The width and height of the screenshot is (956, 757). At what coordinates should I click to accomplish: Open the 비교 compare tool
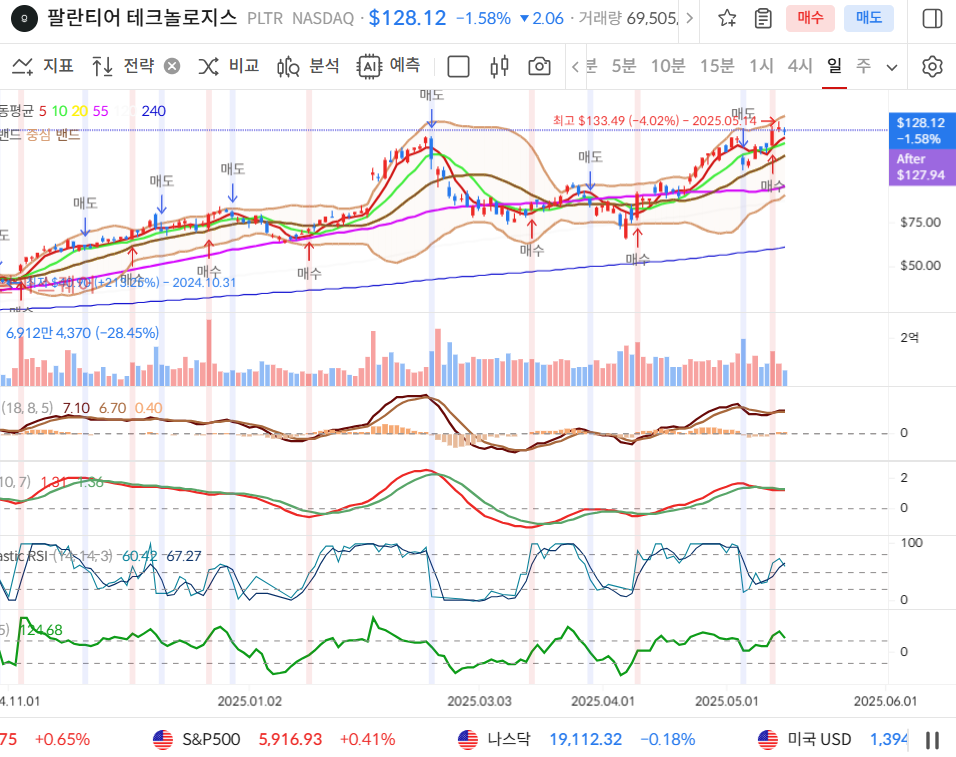[229, 65]
